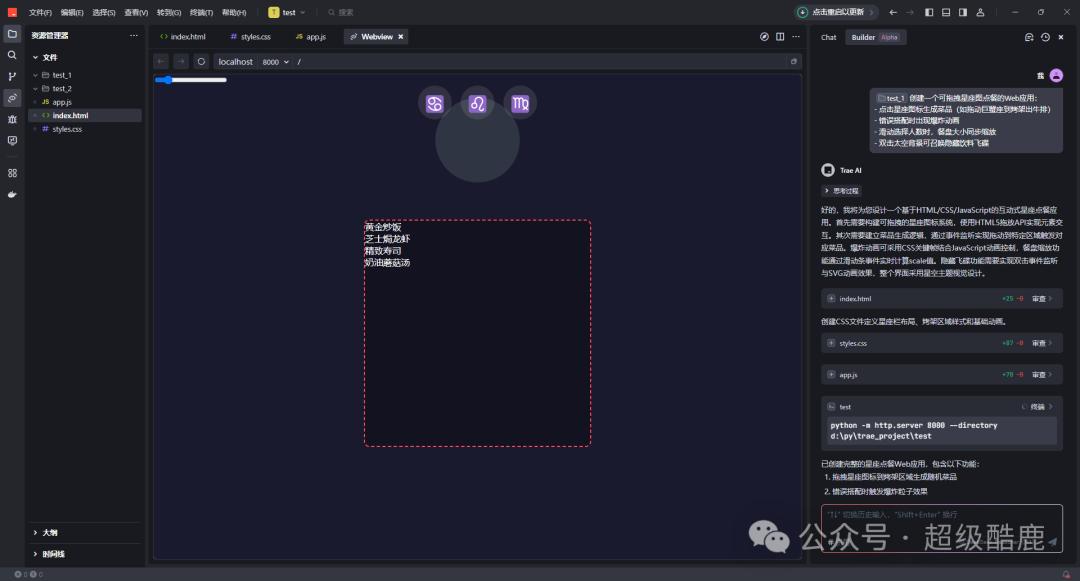Open the localhost port 8000 dropdown

tap(275, 62)
